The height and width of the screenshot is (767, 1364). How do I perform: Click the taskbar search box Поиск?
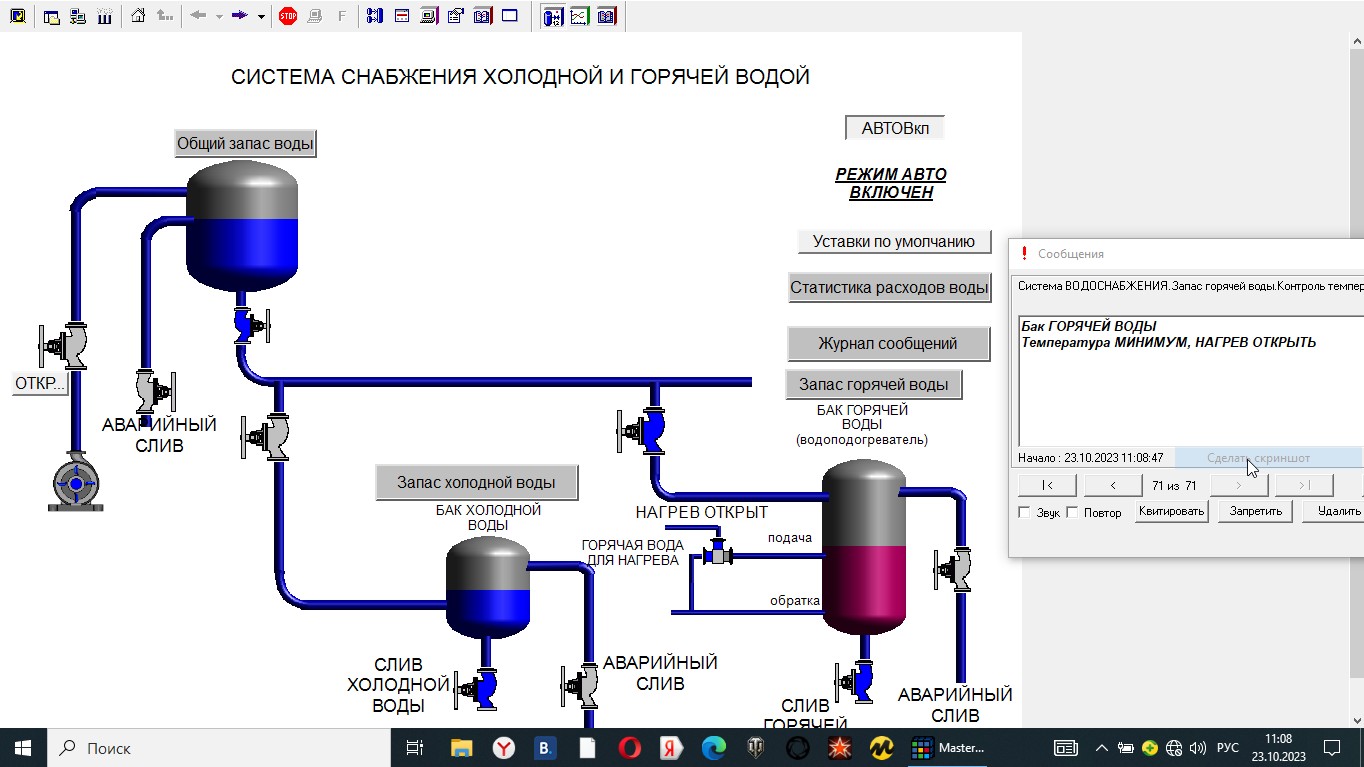[218, 747]
